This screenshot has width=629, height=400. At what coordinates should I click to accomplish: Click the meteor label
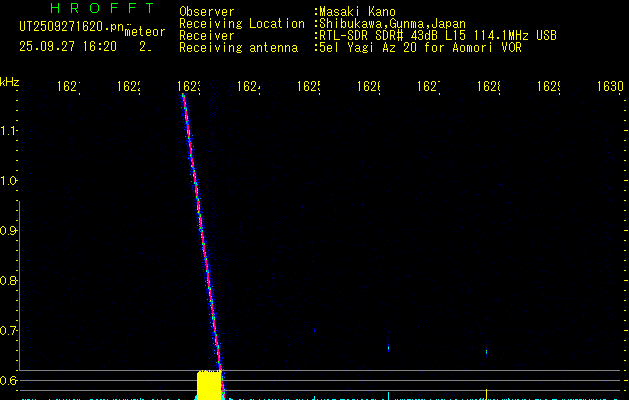(x=145, y=32)
